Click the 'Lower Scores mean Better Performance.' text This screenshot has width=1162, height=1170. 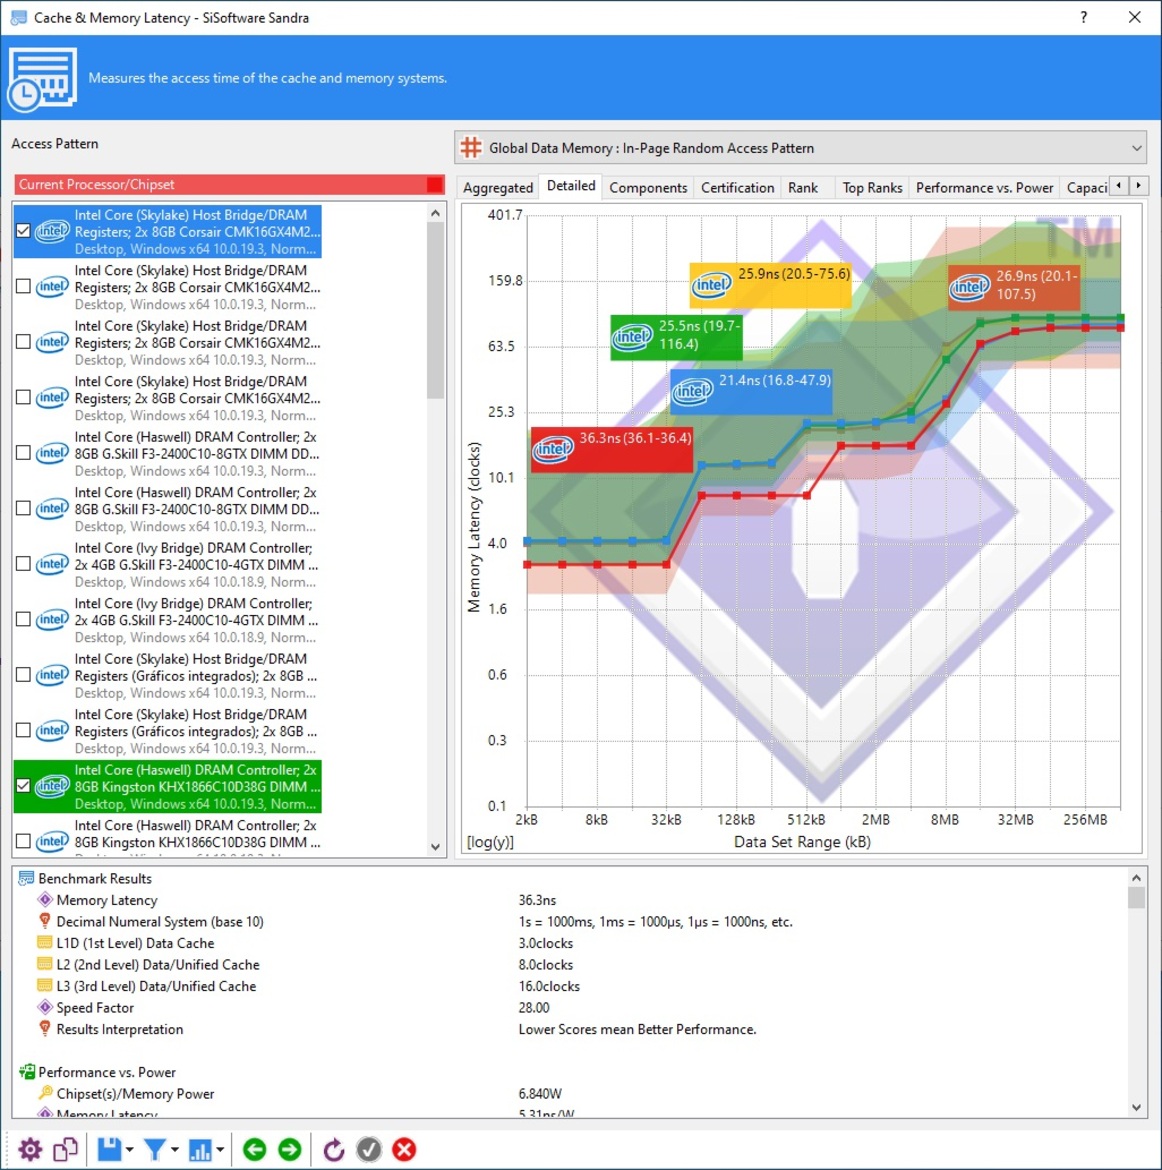[x=637, y=1029]
